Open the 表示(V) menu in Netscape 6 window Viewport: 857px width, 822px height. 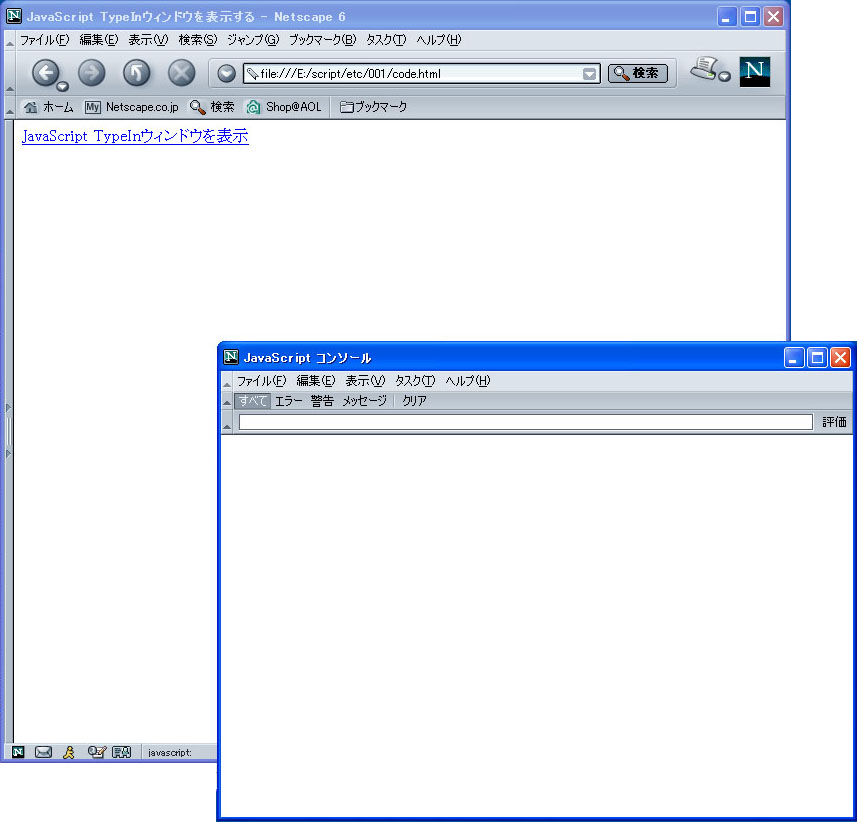(x=148, y=40)
